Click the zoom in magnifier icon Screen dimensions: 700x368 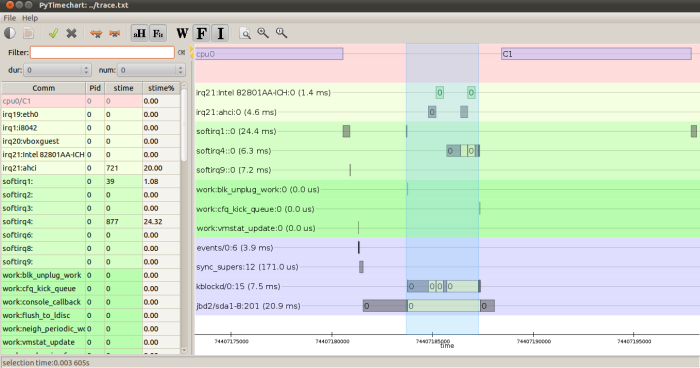pos(263,33)
